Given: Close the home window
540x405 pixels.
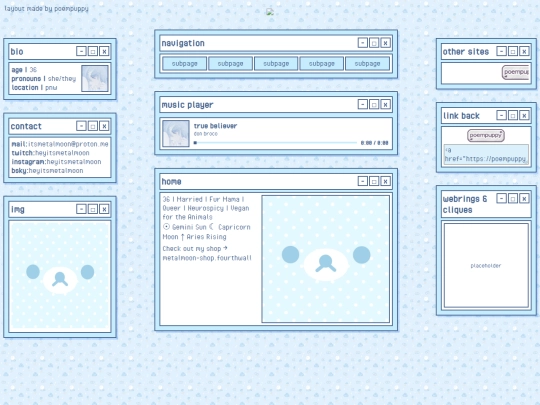Looking at the screenshot, I should coord(385,181).
